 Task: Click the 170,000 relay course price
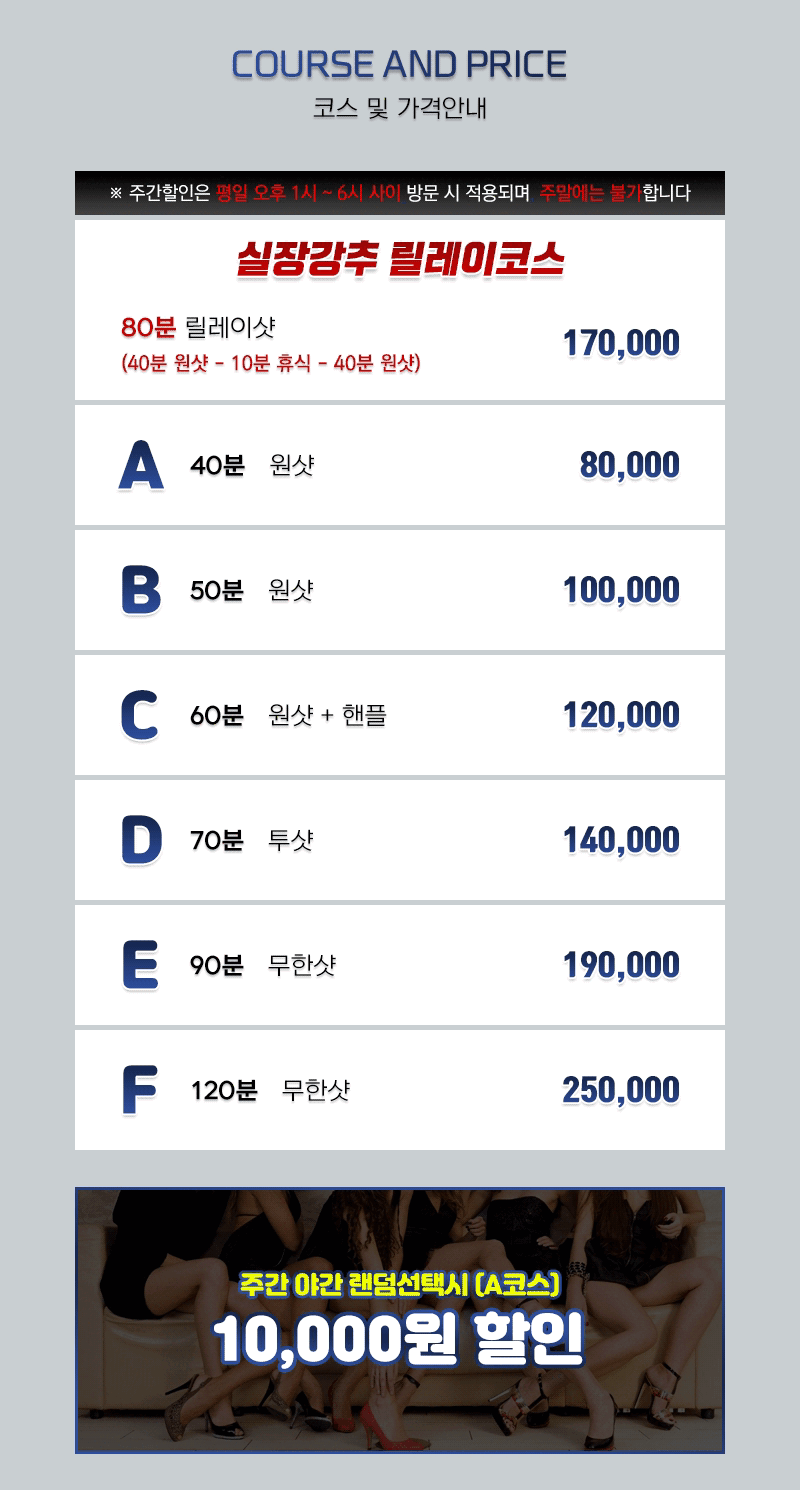pyautogui.click(x=621, y=344)
